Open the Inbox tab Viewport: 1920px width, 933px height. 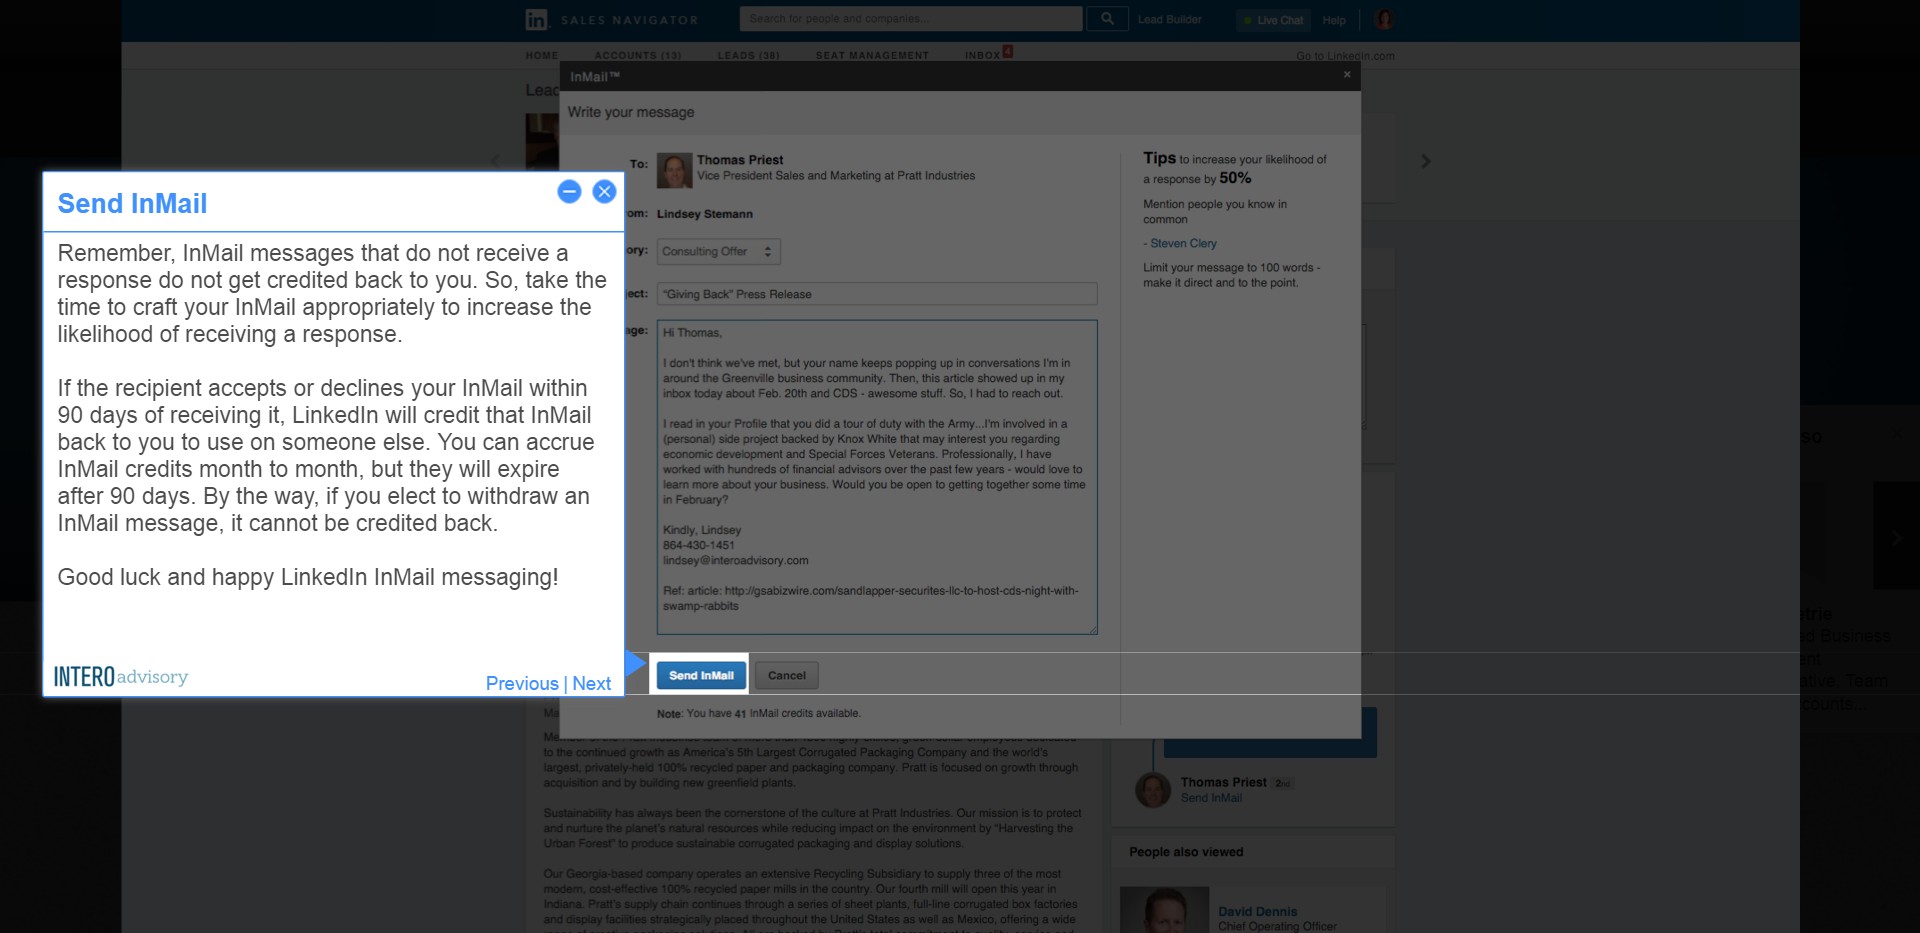pyautogui.click(x=982, y=55)
